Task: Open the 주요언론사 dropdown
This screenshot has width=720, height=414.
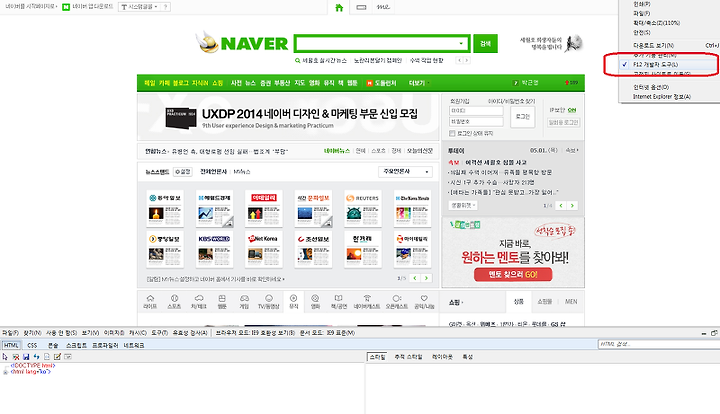Action: click(x=405, y=171)
